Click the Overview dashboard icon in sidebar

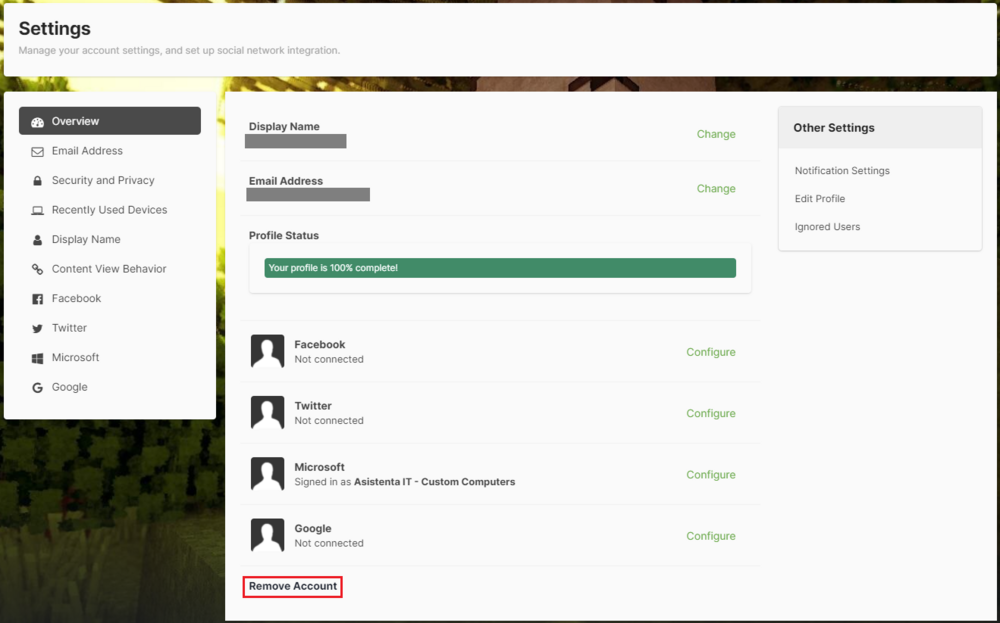coord(37,122)
